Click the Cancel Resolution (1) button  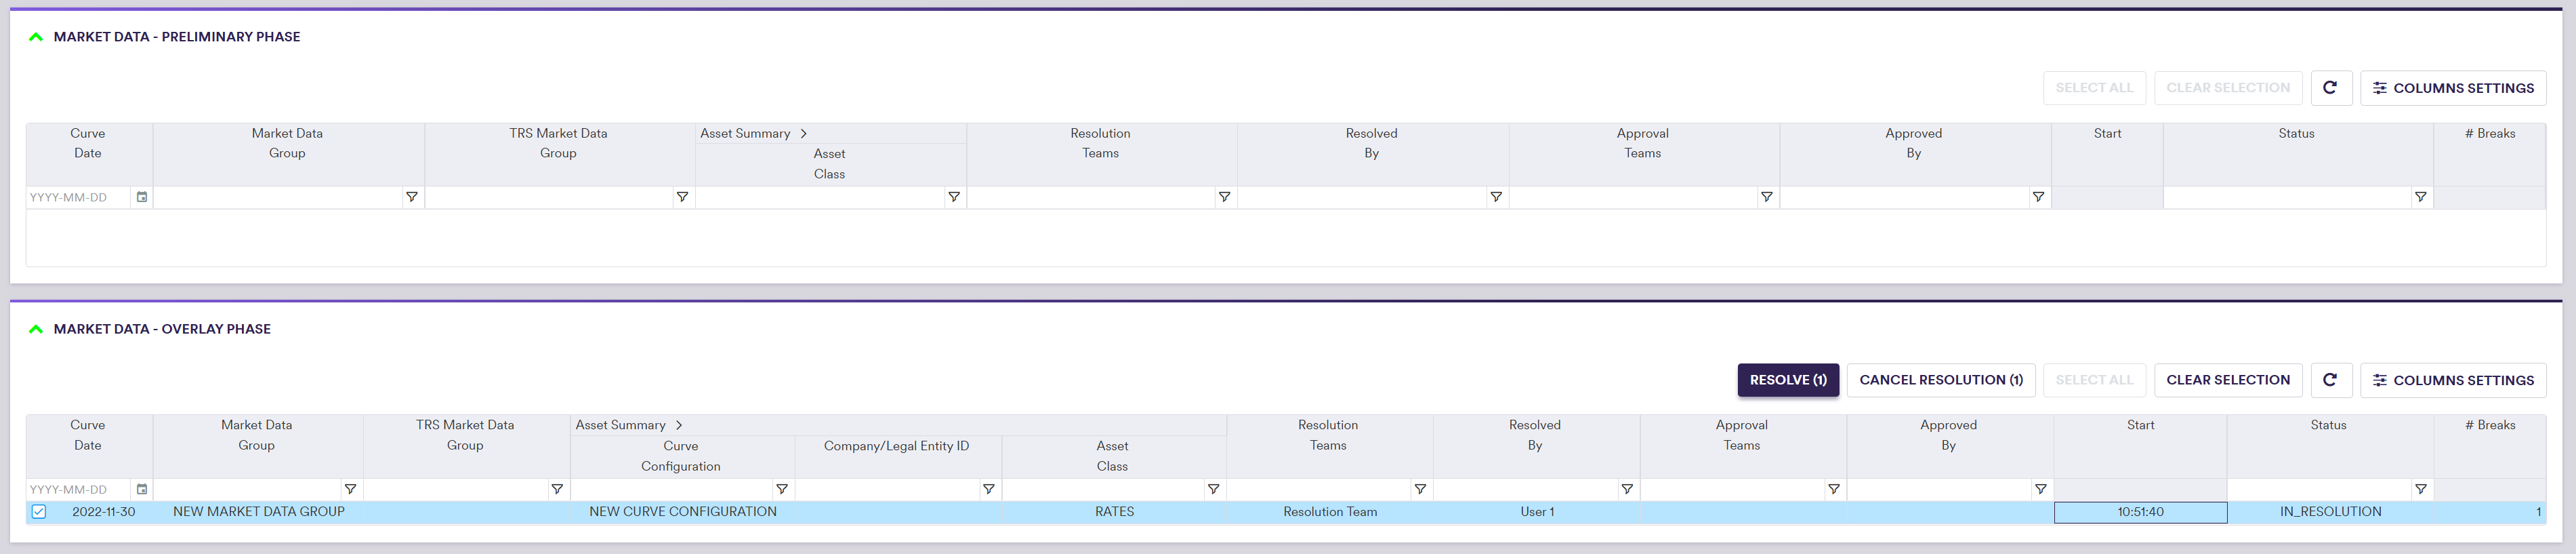[1940, 380]
